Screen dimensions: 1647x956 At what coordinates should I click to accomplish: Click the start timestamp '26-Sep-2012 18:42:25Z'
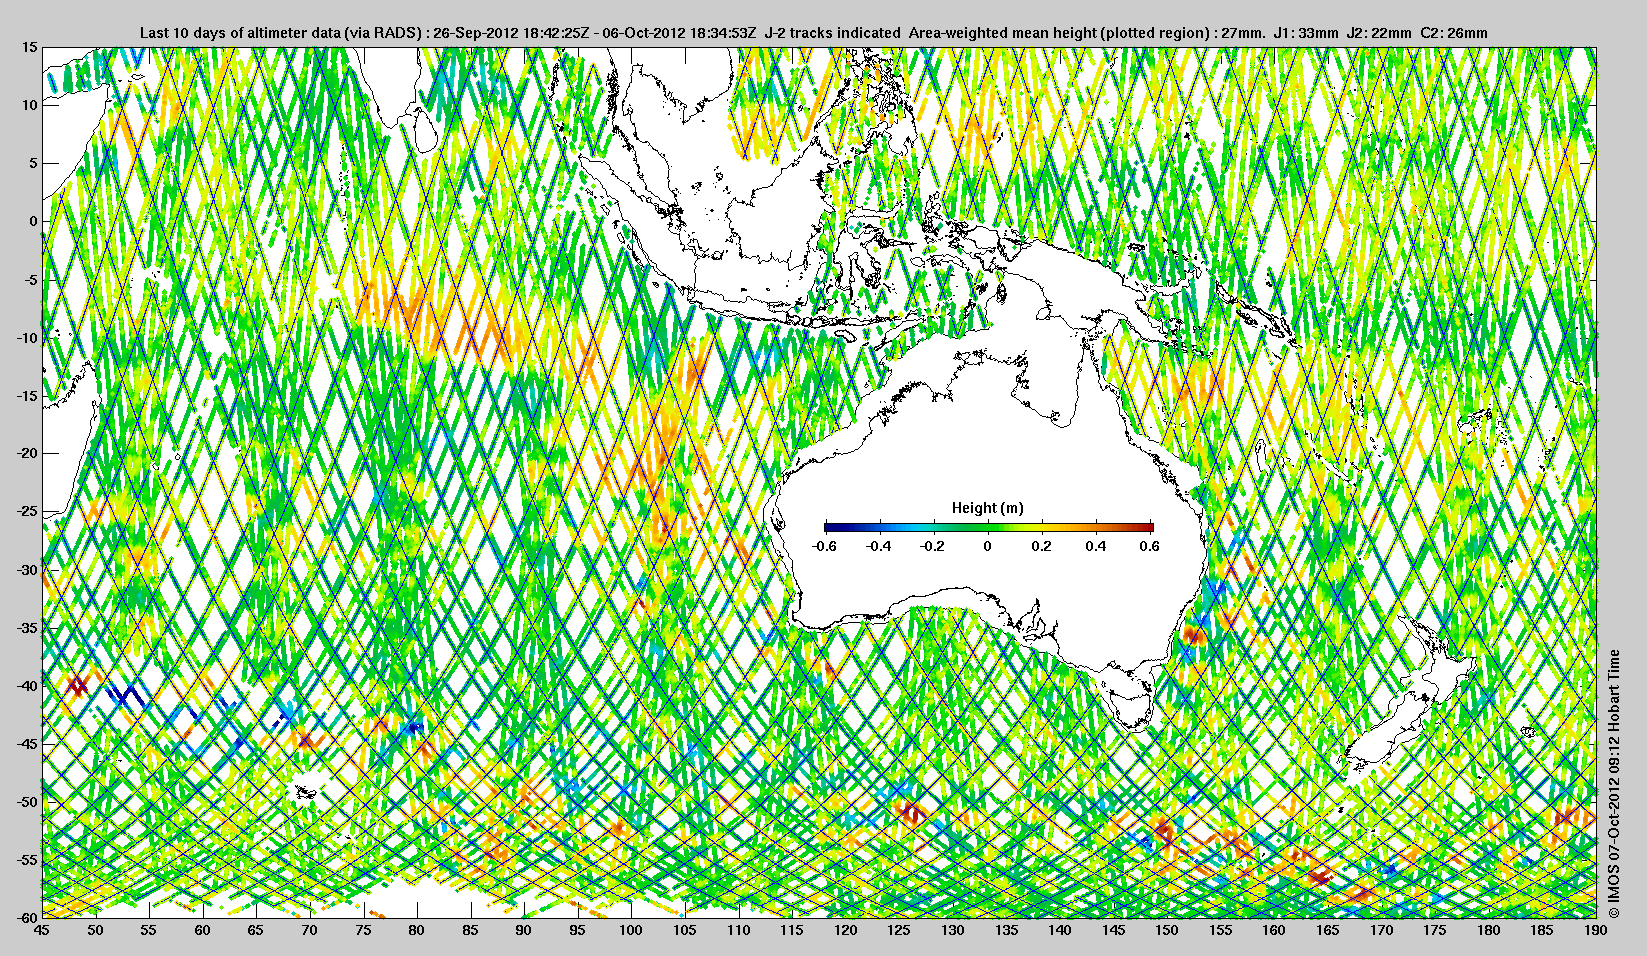(510, 33)
